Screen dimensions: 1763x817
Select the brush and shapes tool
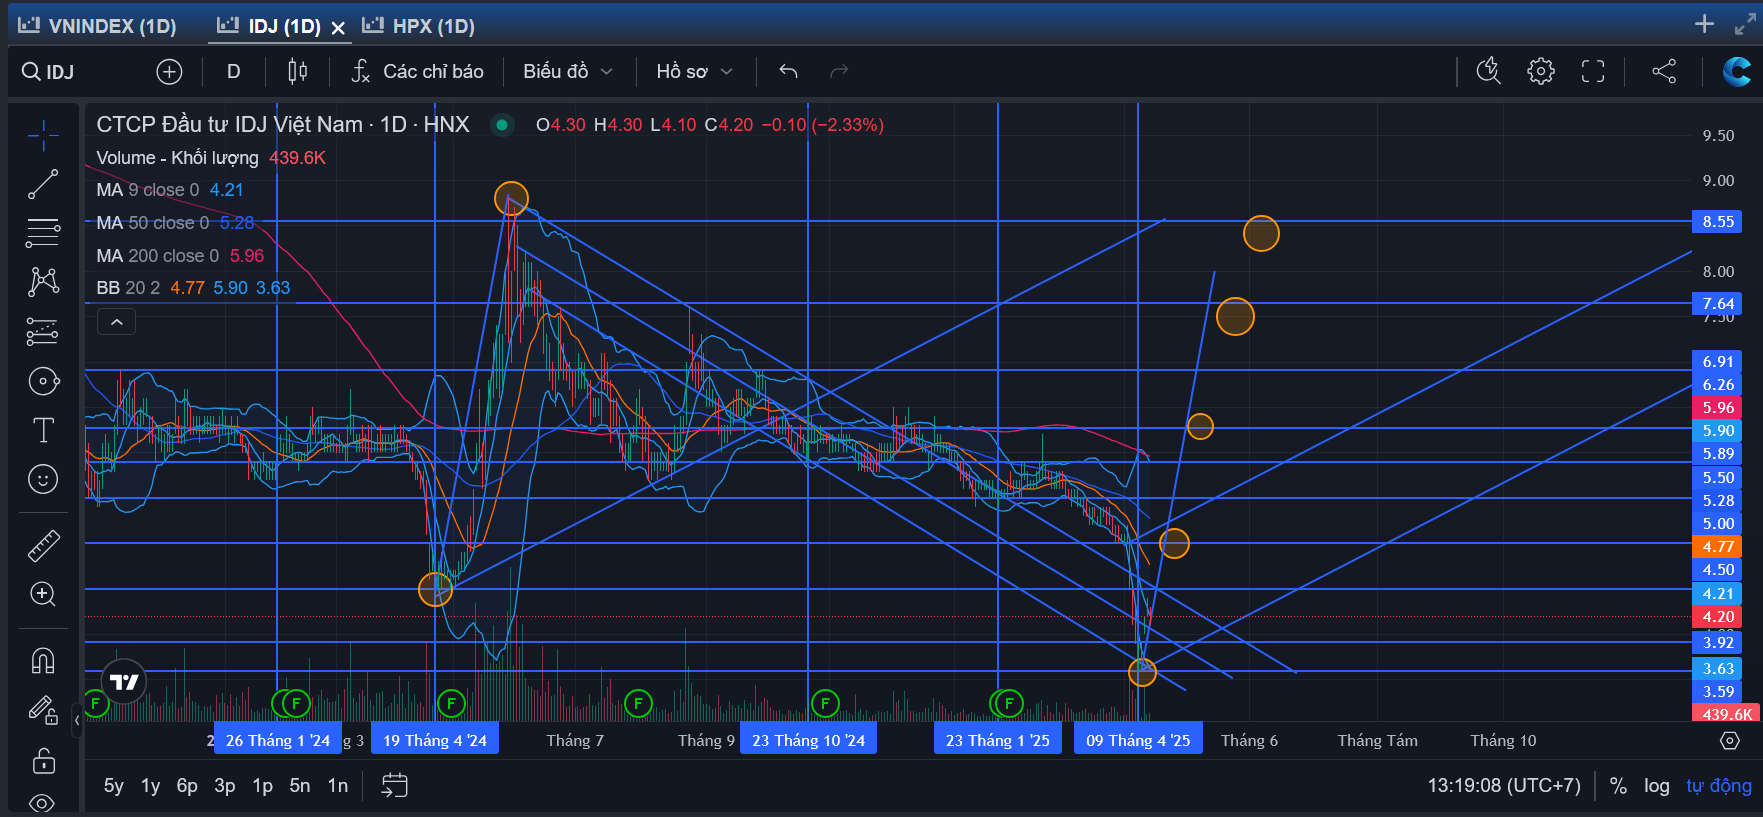click(43, 381)
